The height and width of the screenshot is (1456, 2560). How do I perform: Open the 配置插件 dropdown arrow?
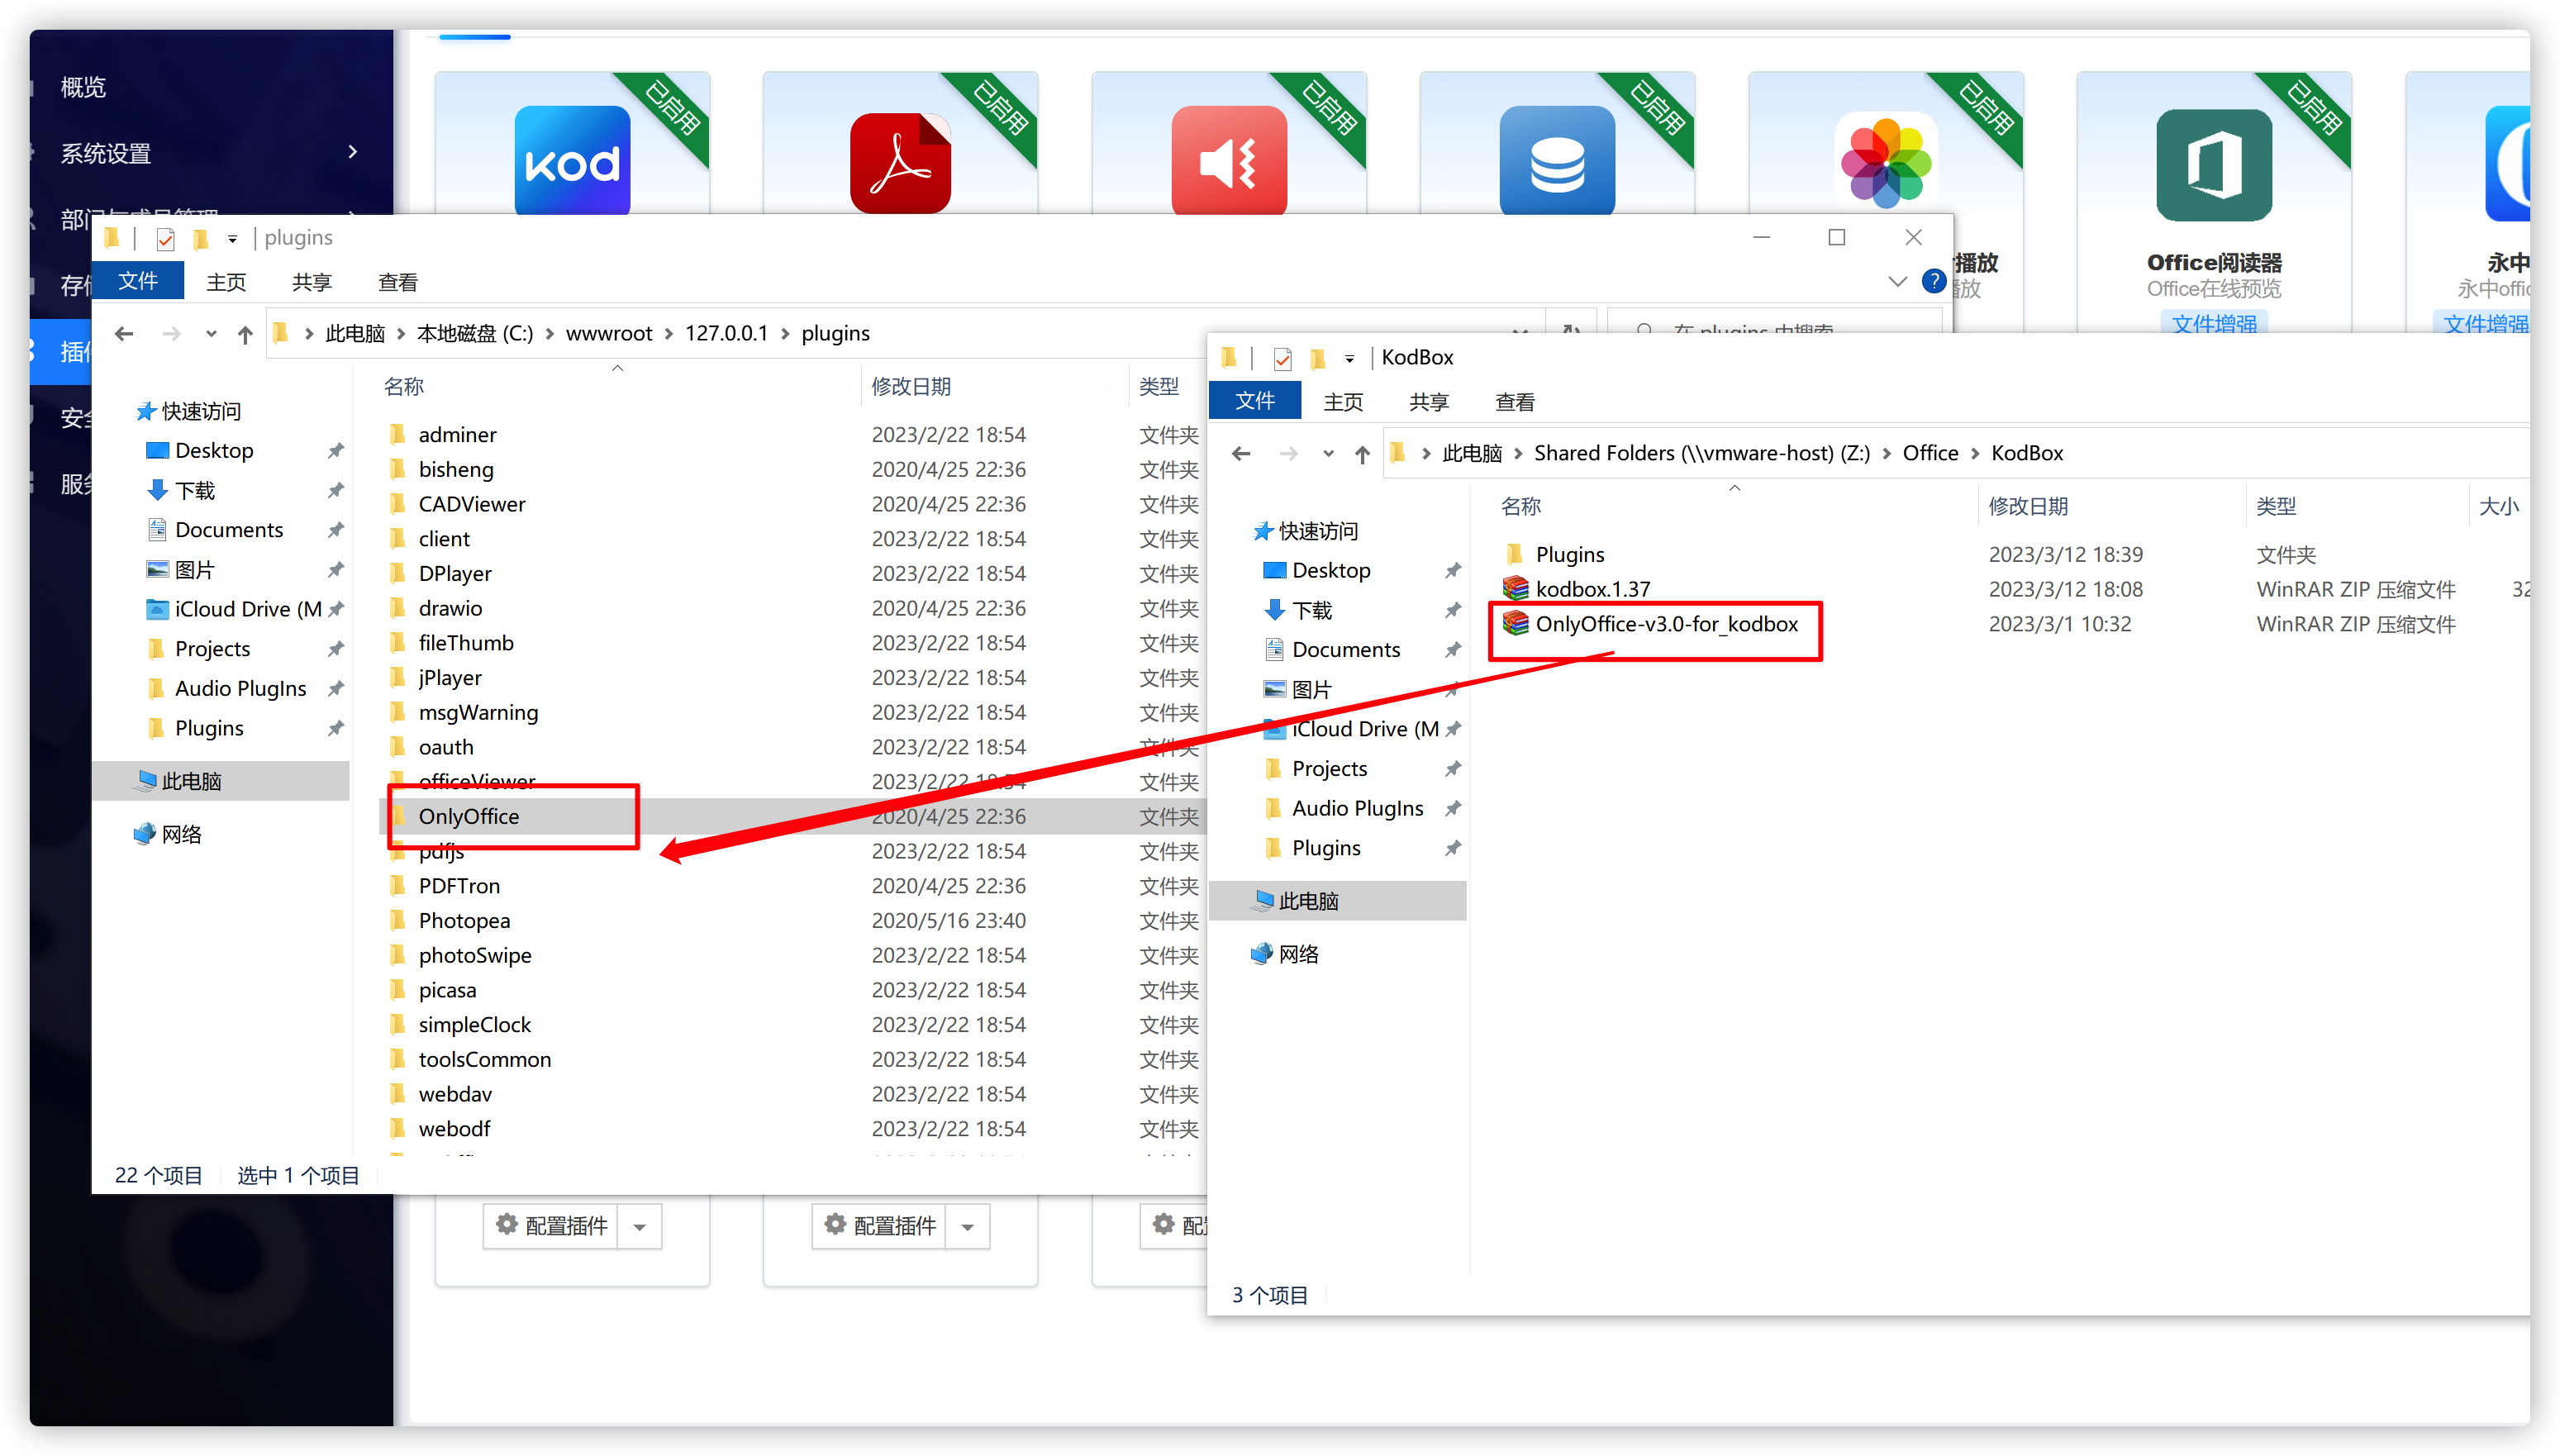pos(640,1225)
